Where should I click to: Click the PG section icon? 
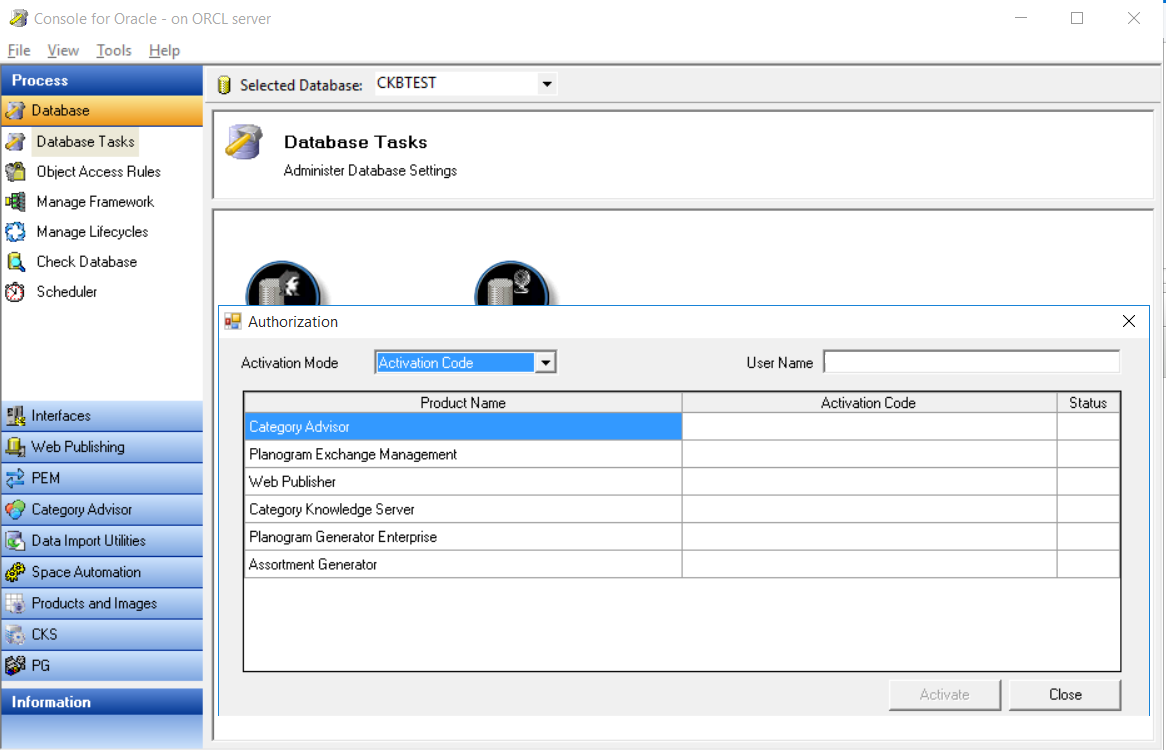tap(15, 665)
